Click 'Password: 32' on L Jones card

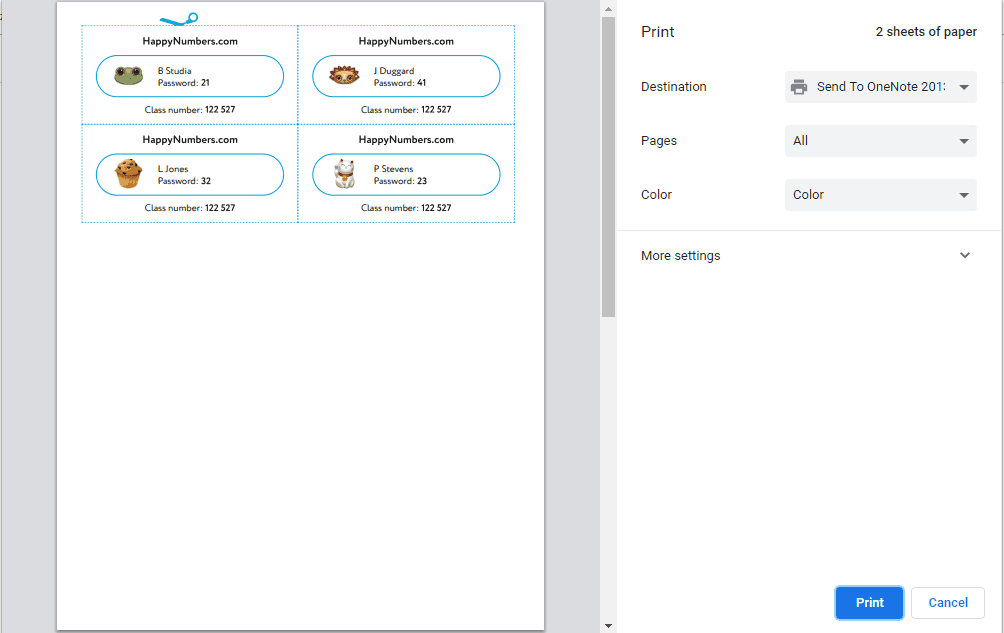(x=184, y=181)
